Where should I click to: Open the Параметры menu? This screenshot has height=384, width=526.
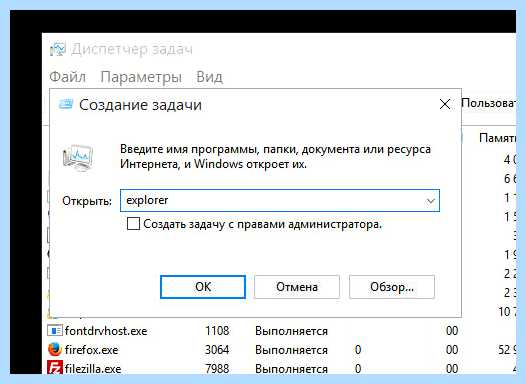tap(141, 77)
